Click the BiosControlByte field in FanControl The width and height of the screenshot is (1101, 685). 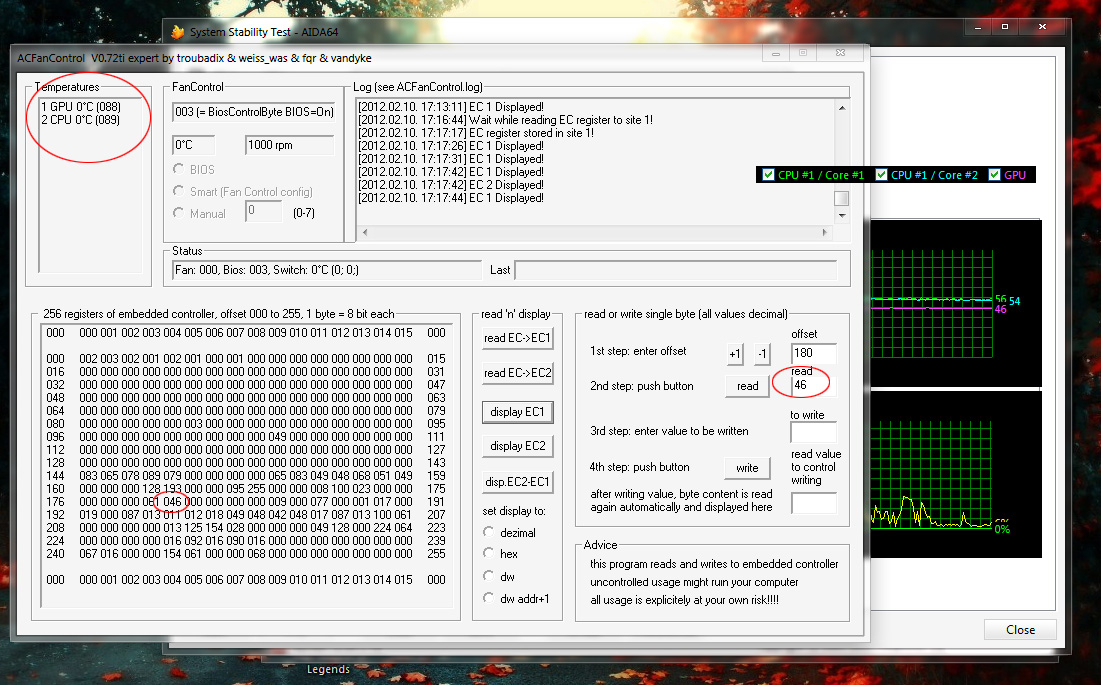(253, 112)
